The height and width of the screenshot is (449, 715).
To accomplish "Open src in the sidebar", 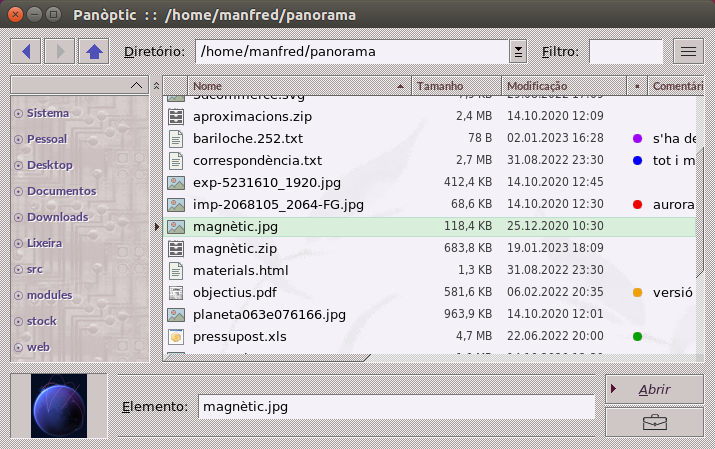I will click(x=35, y=269).
